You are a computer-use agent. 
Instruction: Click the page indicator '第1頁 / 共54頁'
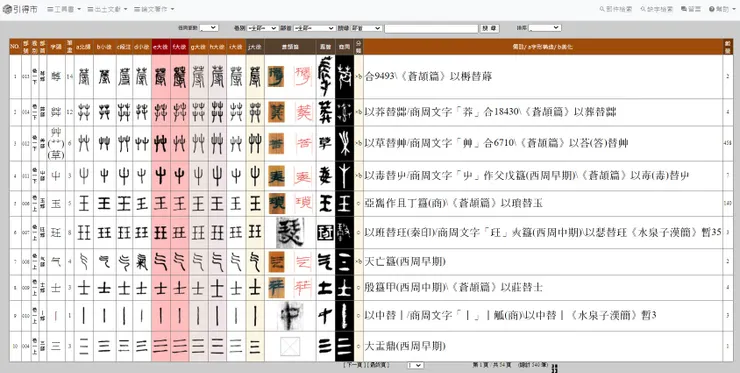click(492, 365)
